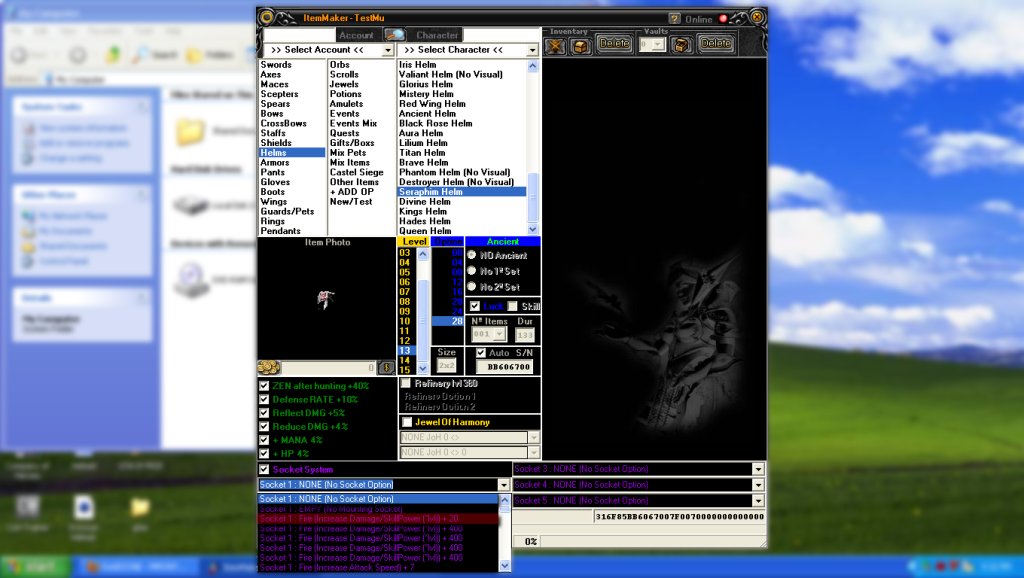
Task: Click the dollar sign icon beside zen field
Action: tap(385, 368)
